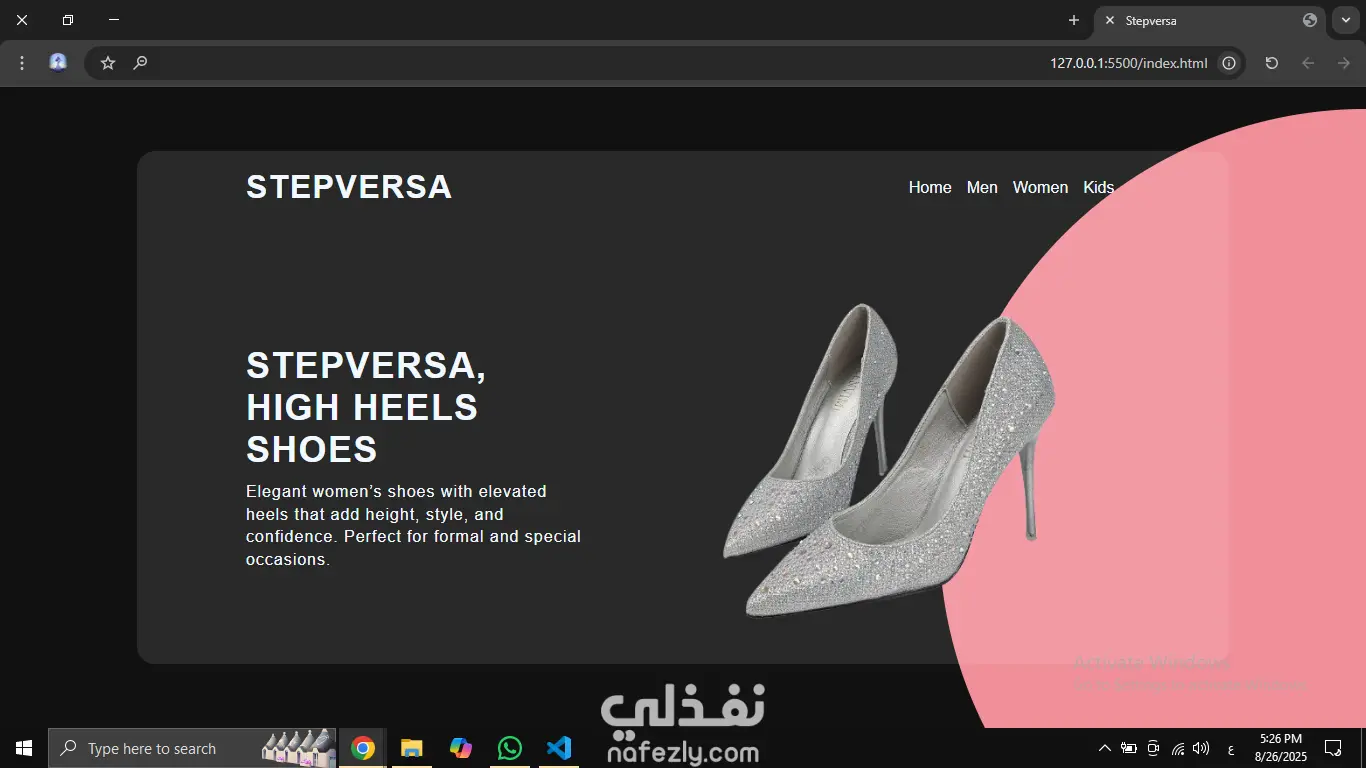1366x768 pixels.
Task: Show hidden system tray icons
Action: click(1104, 748)
